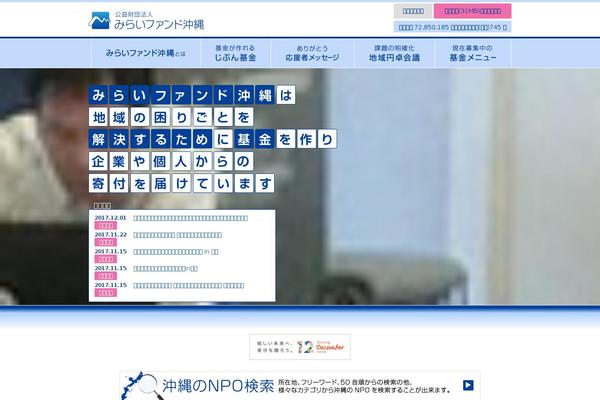
Task: Open the じぶん基金 navigation item
Action: click(x=235, y=53)
